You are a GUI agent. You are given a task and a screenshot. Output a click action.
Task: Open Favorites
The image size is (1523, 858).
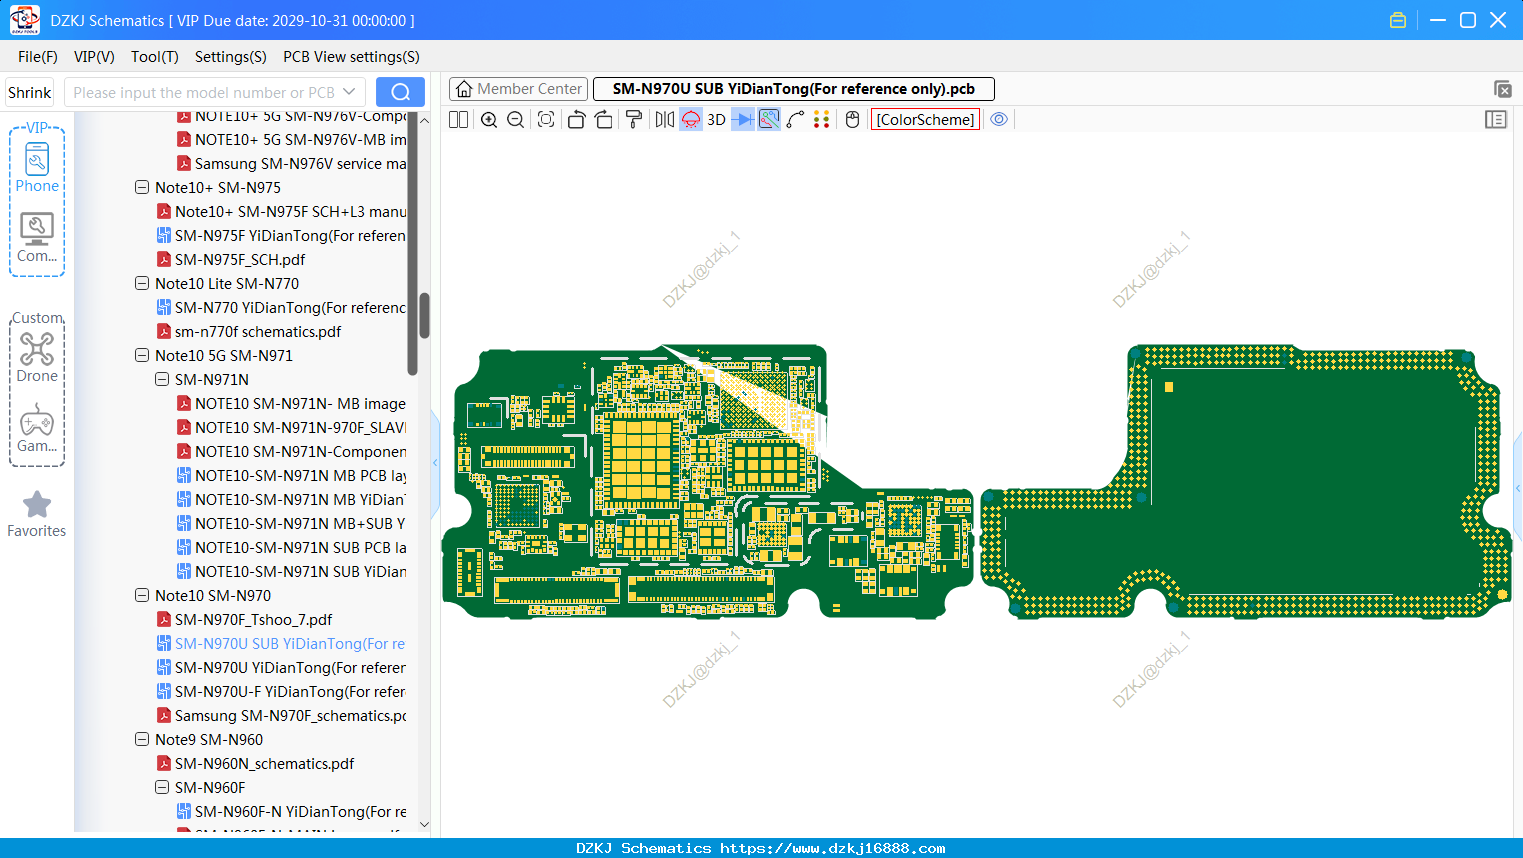pyautogui.click(x=37, y=515)
